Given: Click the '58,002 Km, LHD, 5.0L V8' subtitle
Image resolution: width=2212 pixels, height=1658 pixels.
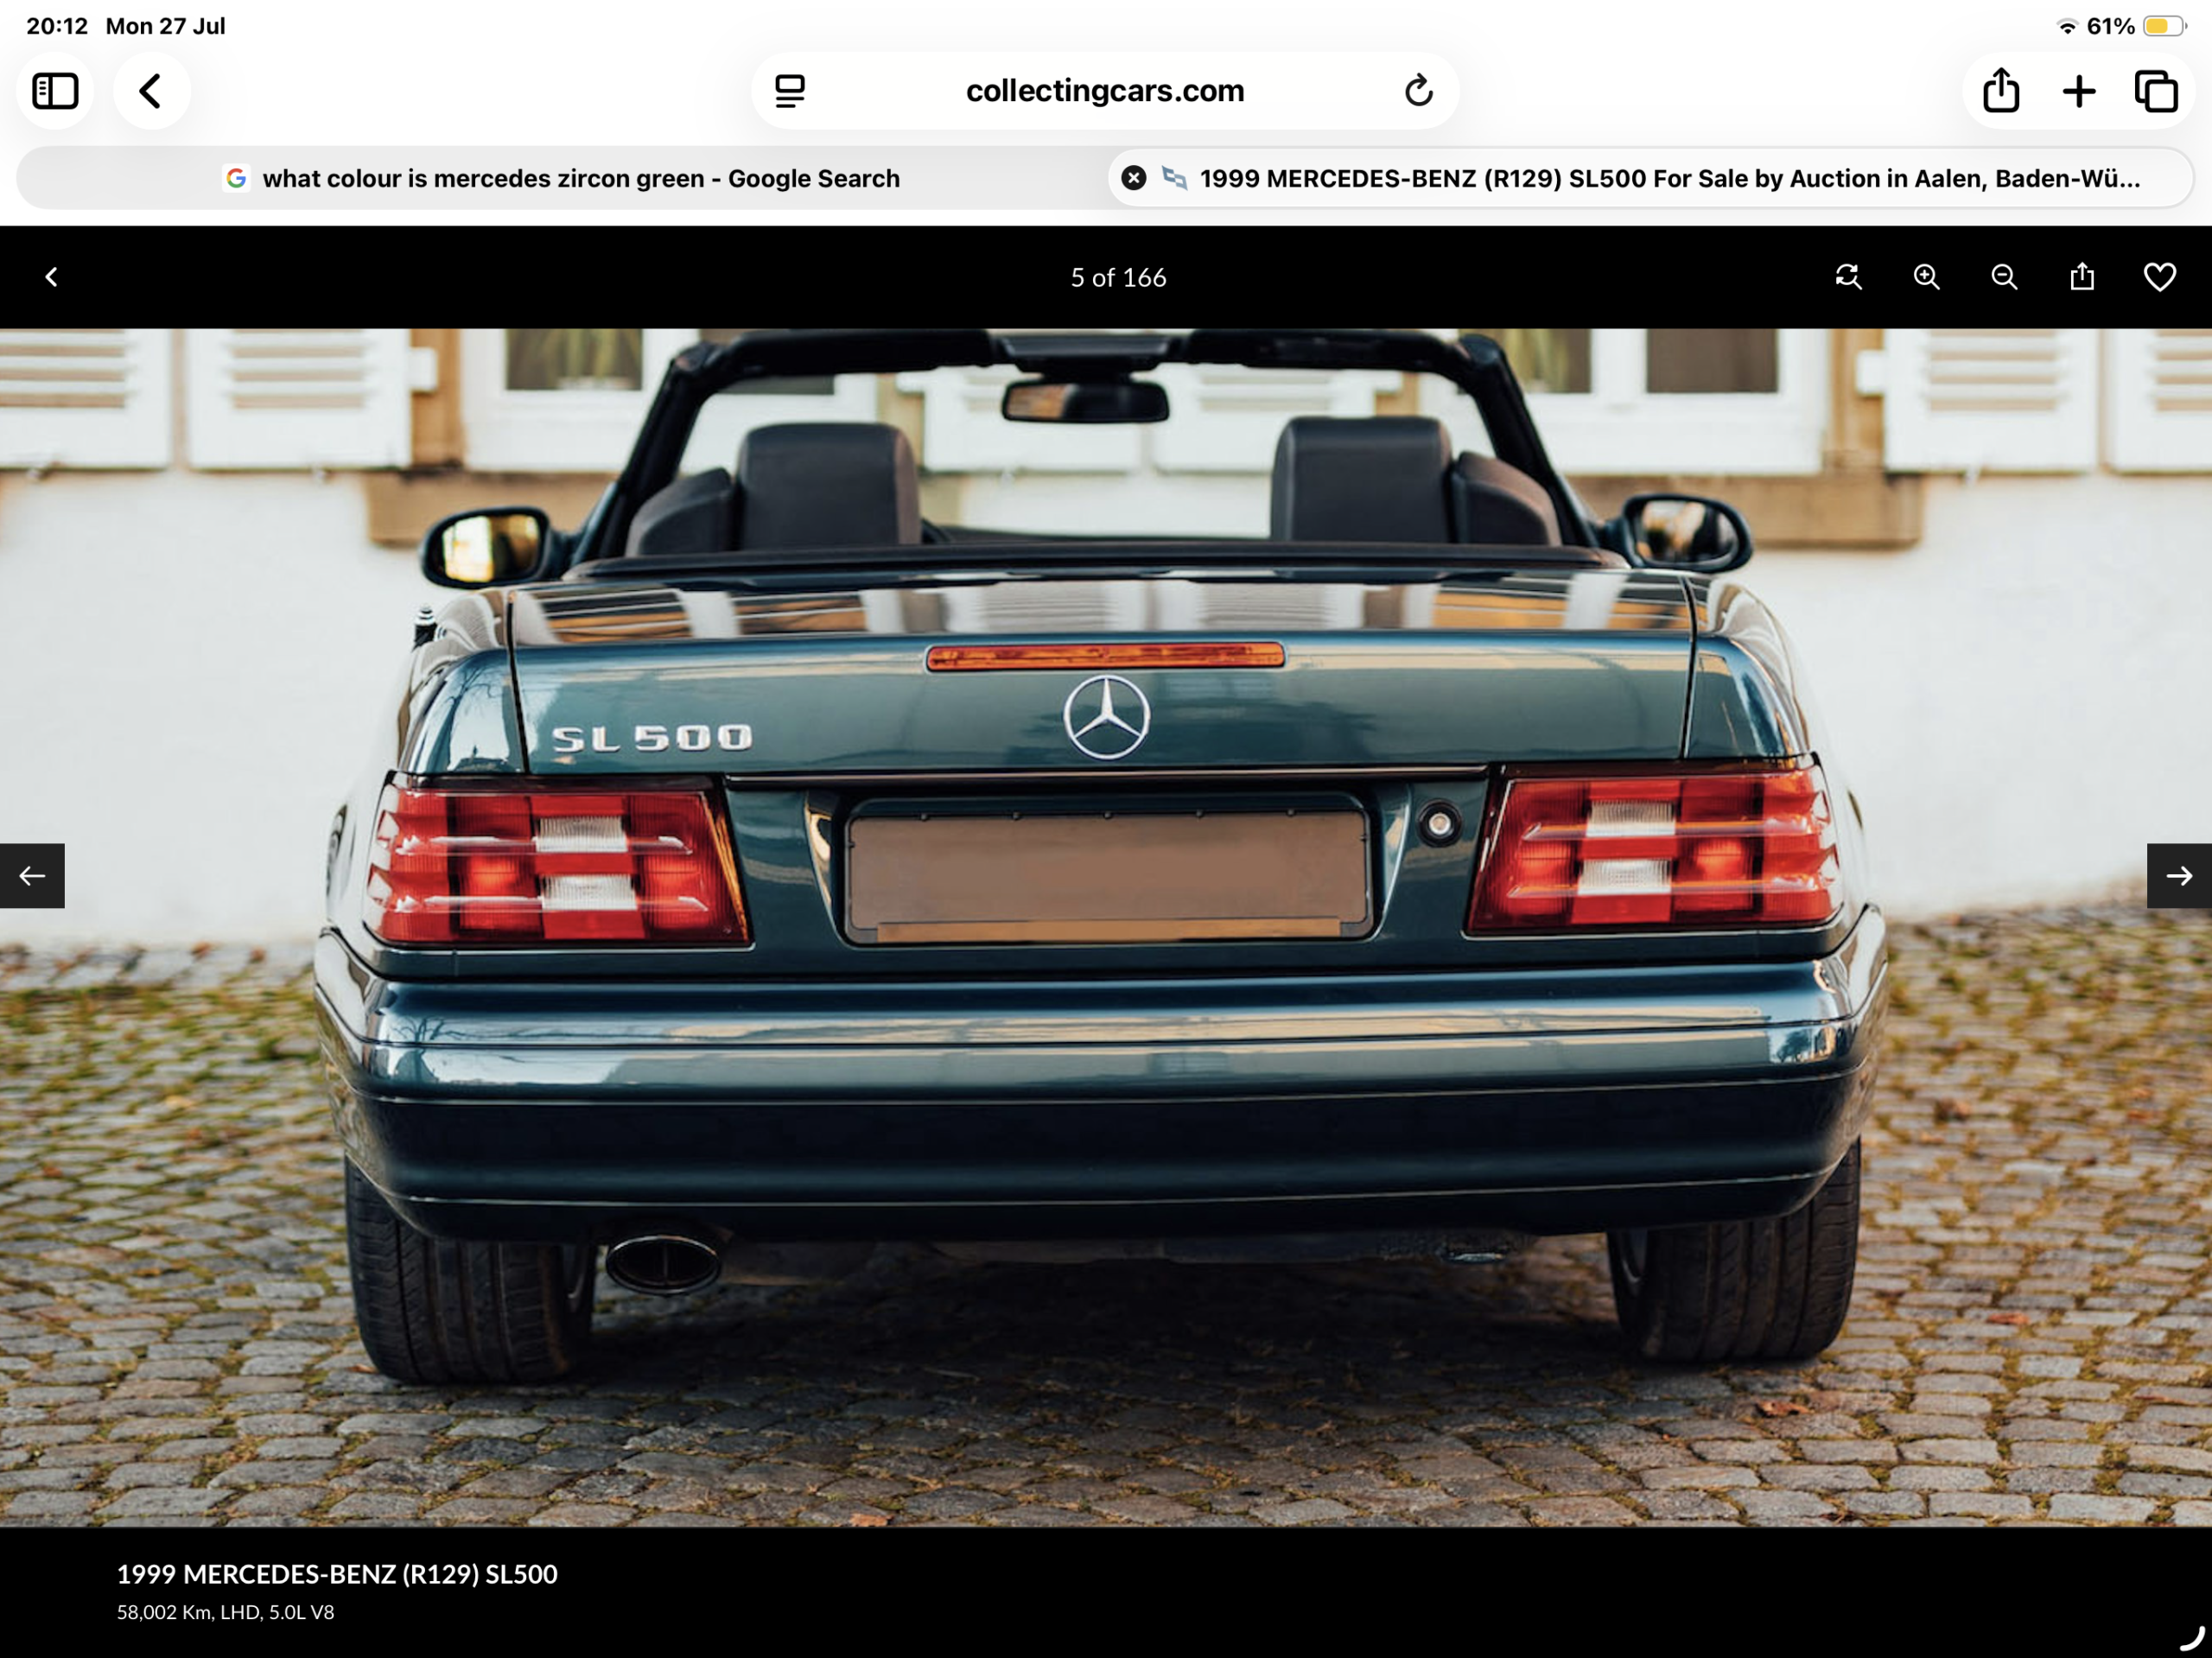Looking at the screenshot, I should click(226, 1612).
